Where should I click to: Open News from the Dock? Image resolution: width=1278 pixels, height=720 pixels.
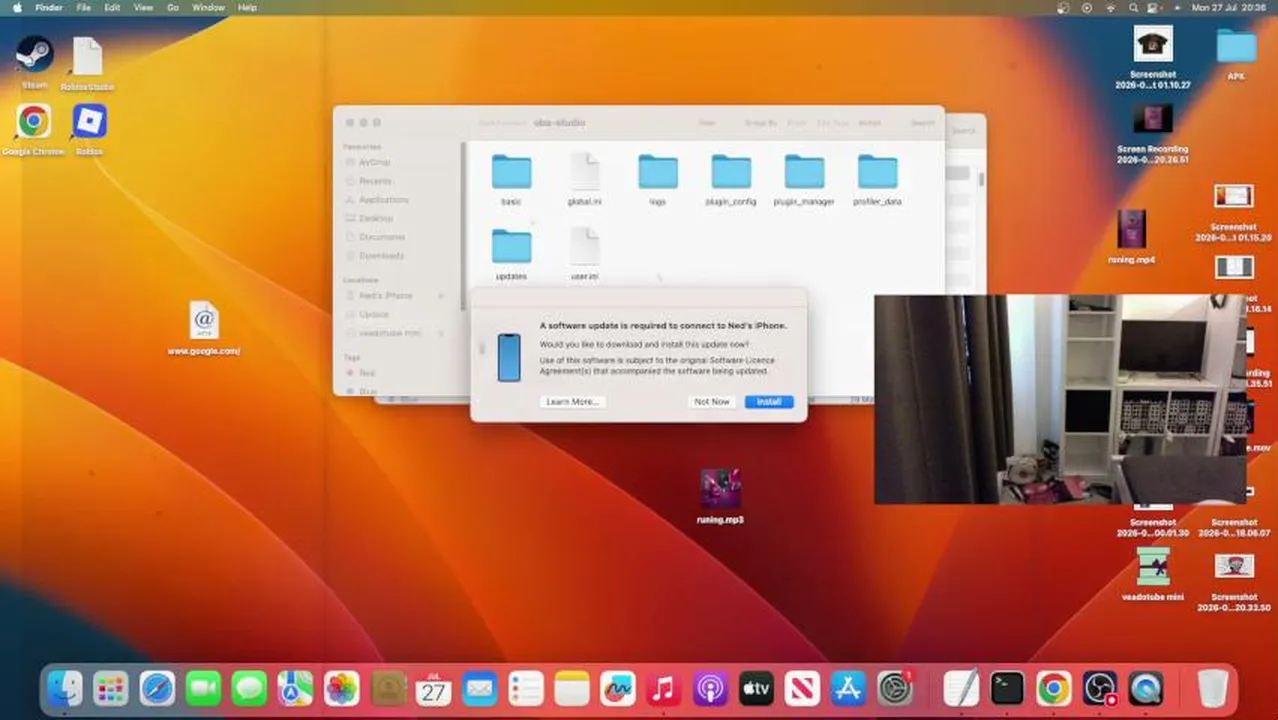802,688
